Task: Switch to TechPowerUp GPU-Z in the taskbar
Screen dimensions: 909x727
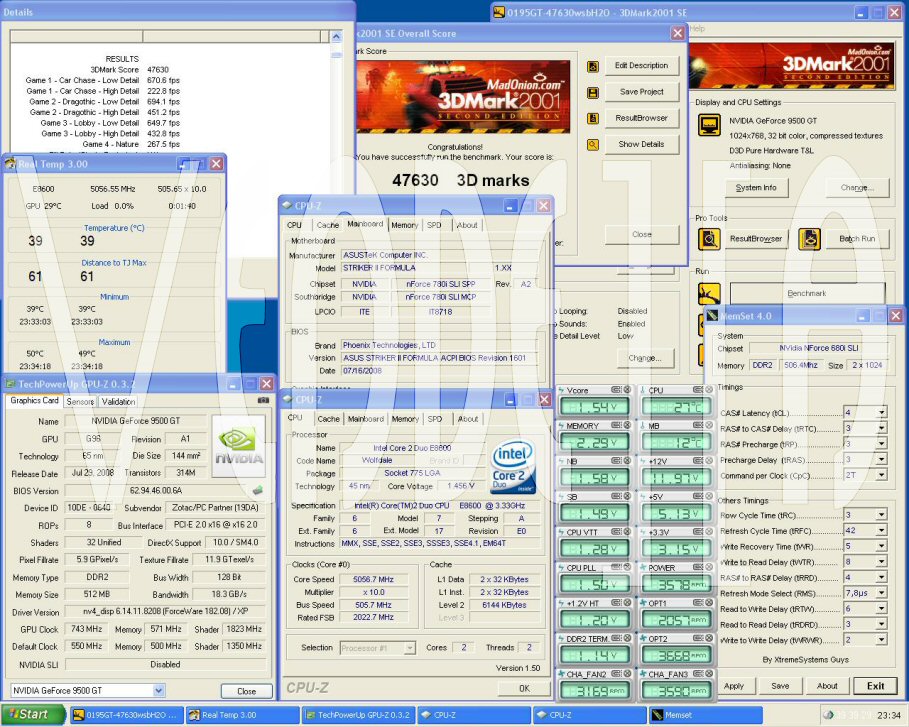Action: 358,715
